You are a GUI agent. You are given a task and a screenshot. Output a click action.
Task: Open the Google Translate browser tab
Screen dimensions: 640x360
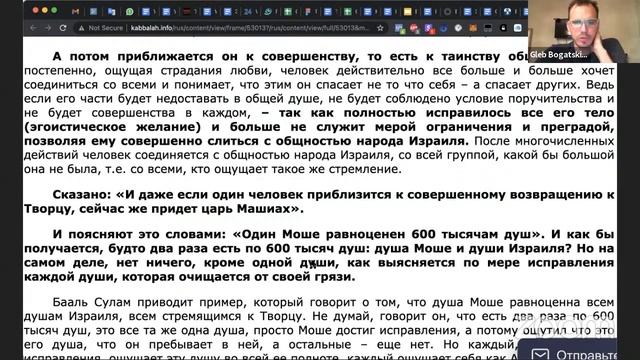[x=111, y=11]
